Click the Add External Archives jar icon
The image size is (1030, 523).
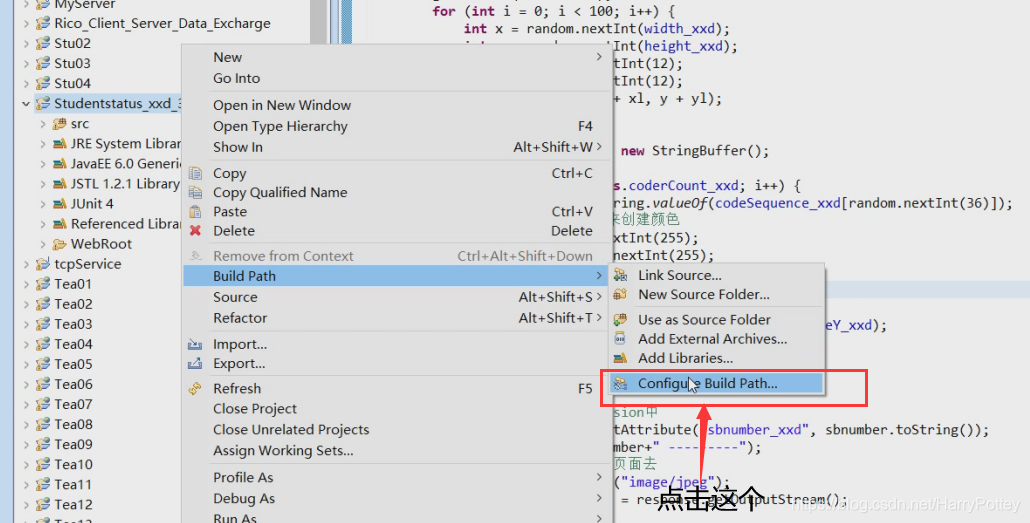point(620,339)
